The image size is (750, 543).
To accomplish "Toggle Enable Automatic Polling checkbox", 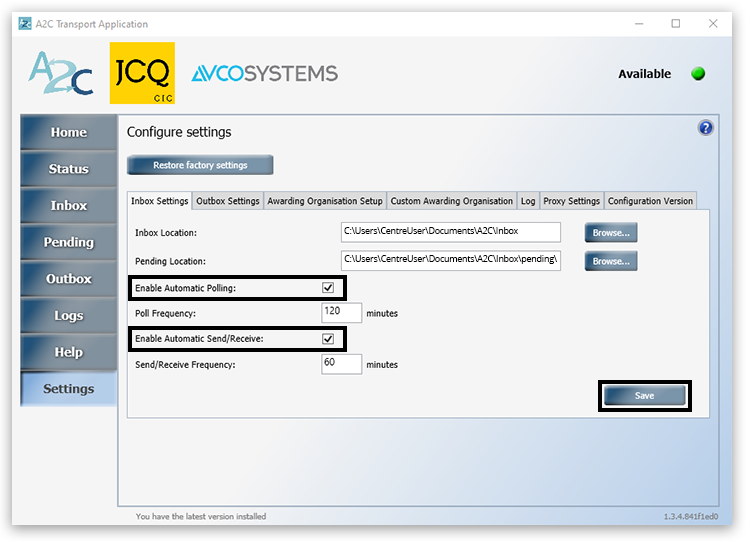I will point(328,288).
